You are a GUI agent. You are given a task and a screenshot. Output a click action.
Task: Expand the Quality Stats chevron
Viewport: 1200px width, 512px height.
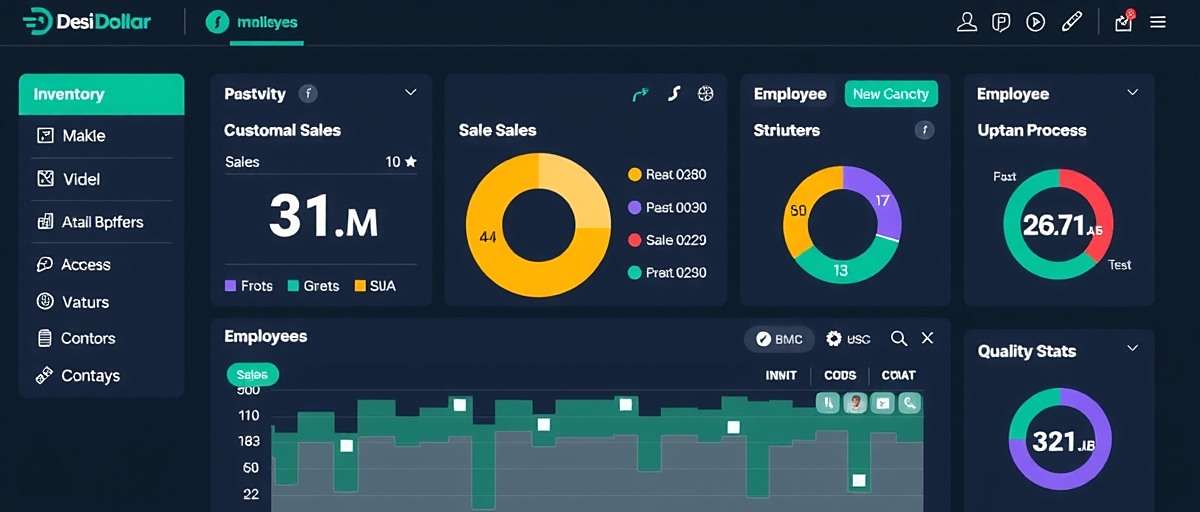[x=1132, y=349]
